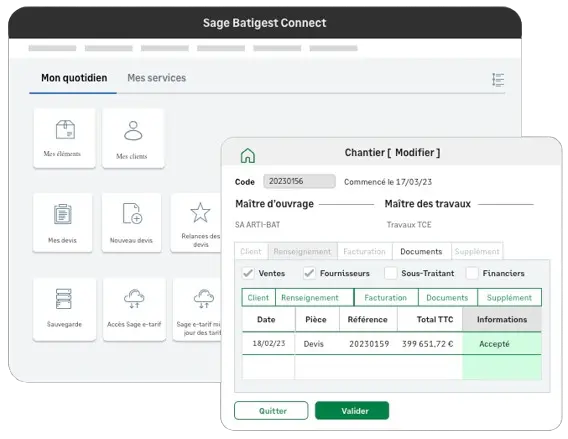Switch to the Mes services tab
The height and width of the screenshot is (439, 568).
tap(156, 78)
